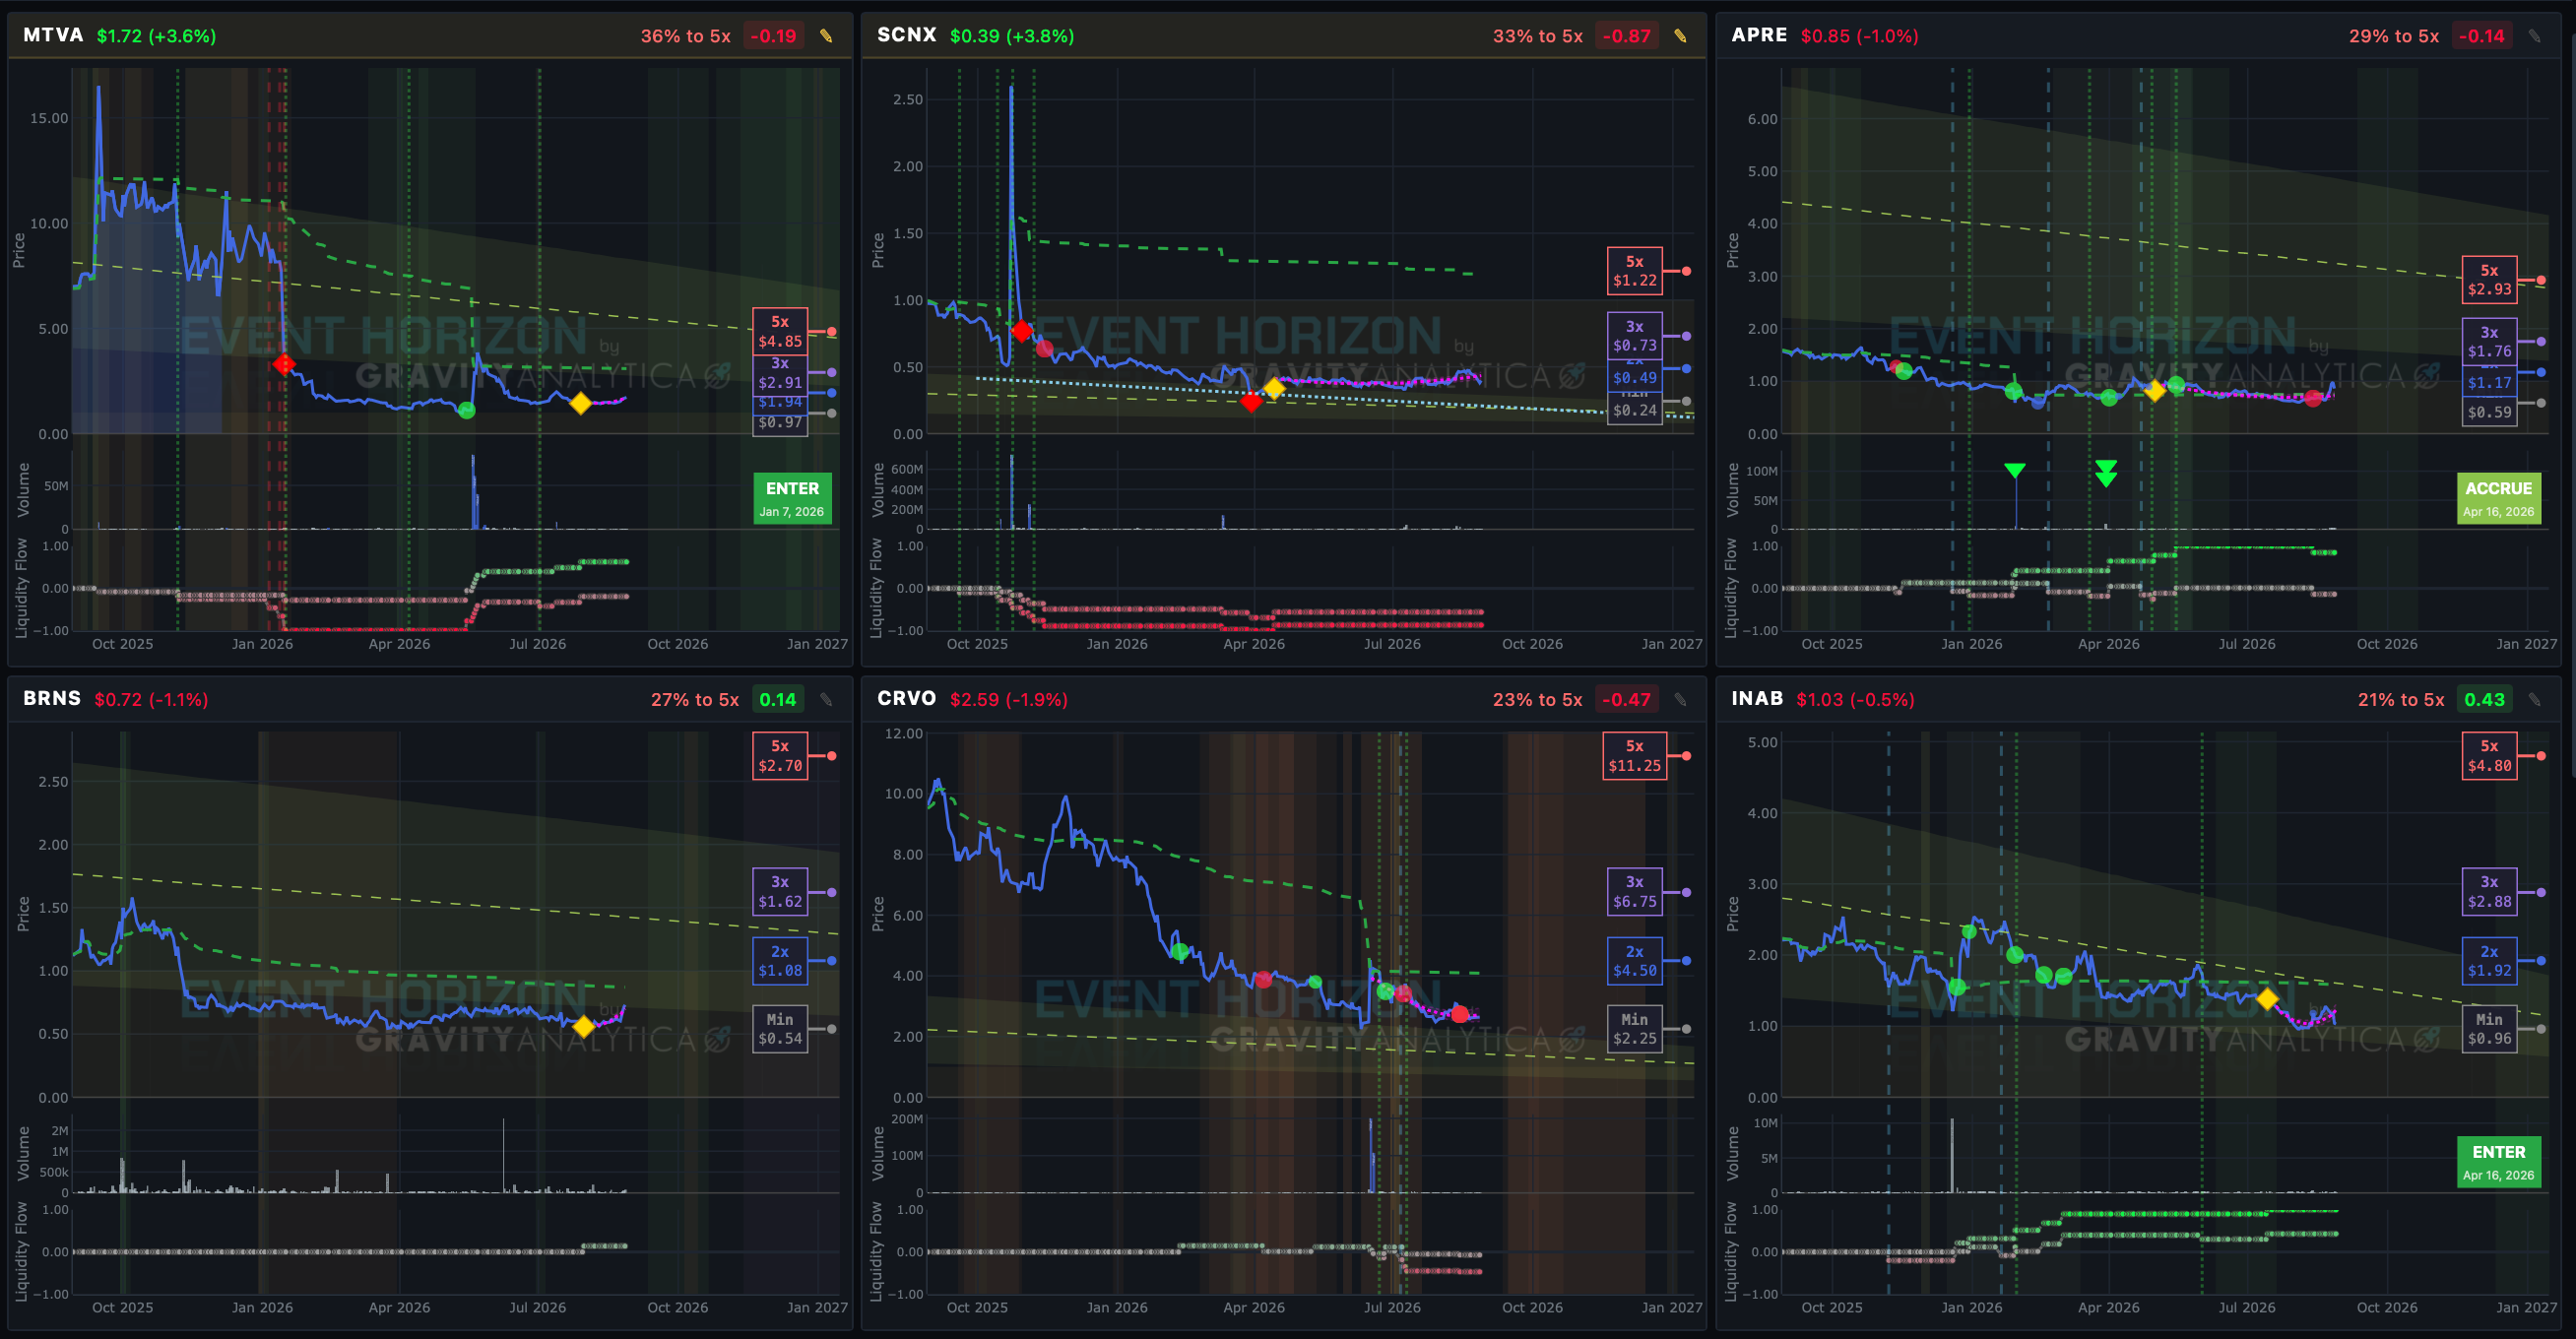Screen dimensions: 2576x1339
Task: Click the "21% to 5x" text on INAB
Action: click(x=2401, y=700)
